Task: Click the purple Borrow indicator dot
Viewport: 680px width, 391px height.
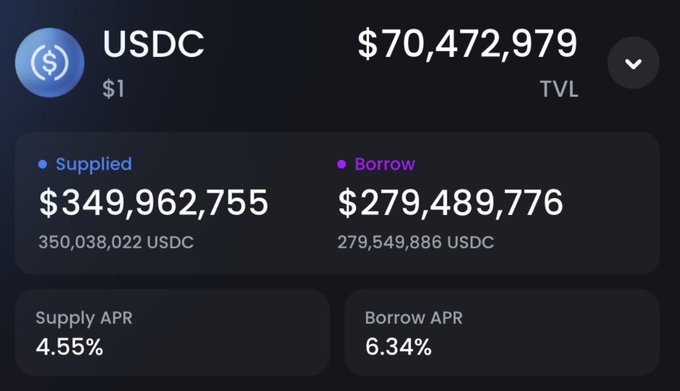Action: tap(341, 164)
